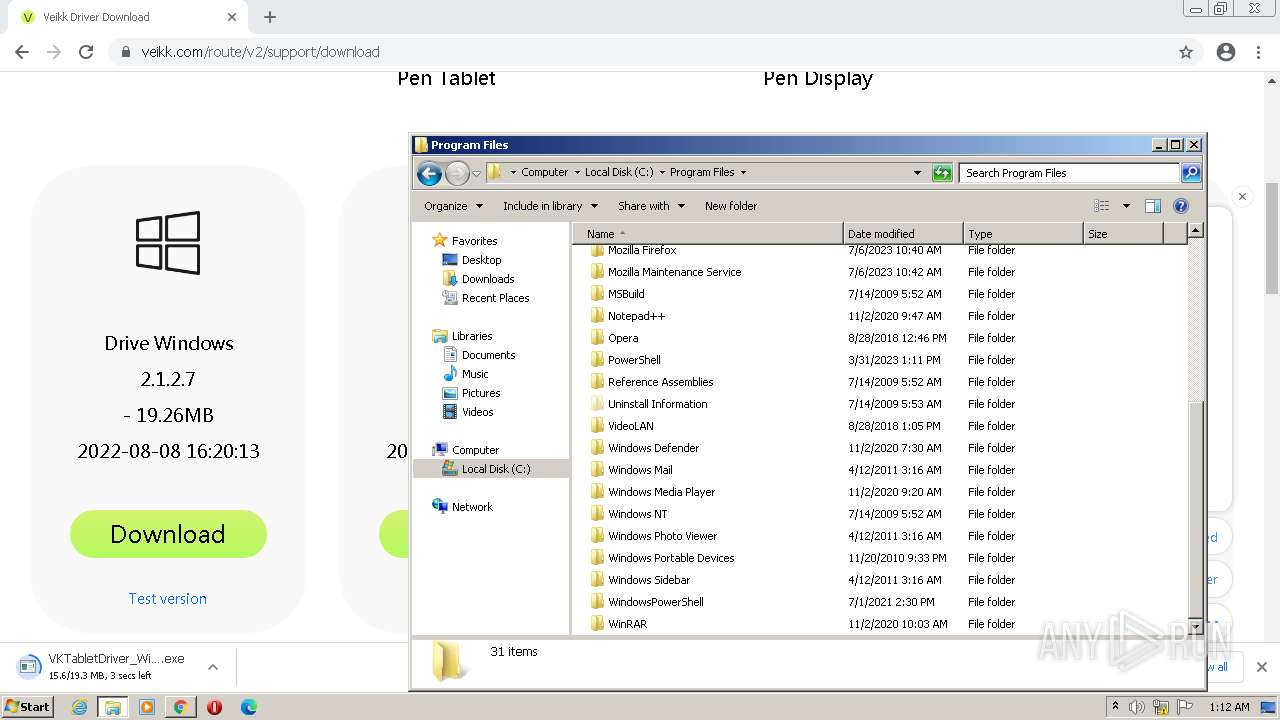Screen dimensions: 1280x720
Task: Open Include in library dropdown
Action: [550, 206]
